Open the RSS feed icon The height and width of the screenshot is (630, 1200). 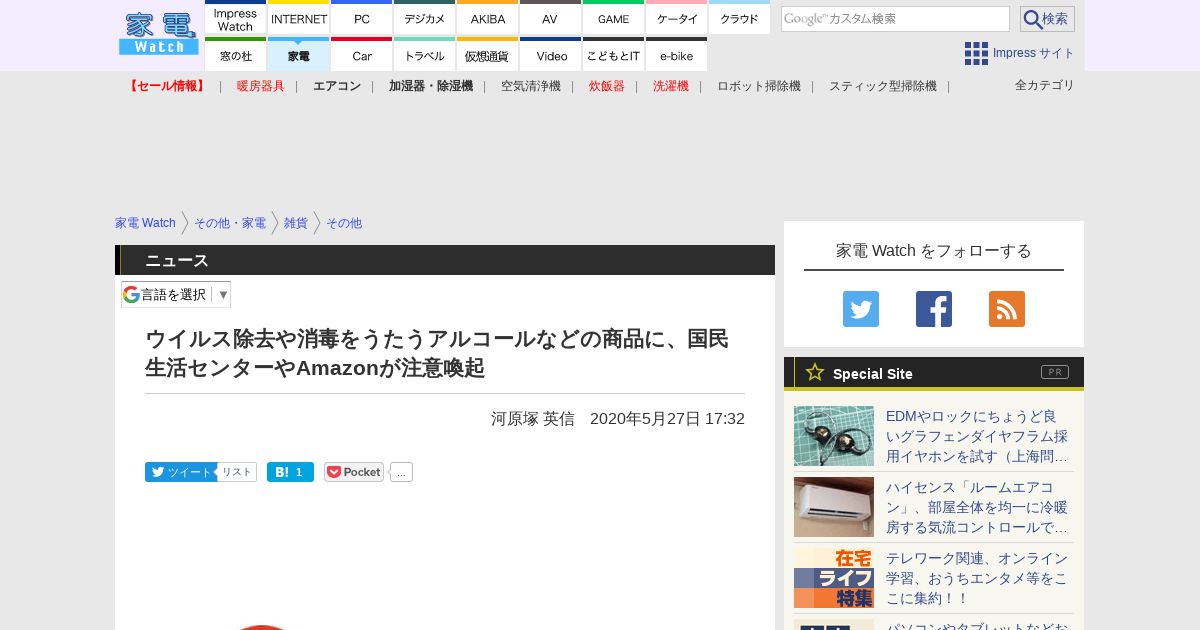click(x=1007, y=309)
